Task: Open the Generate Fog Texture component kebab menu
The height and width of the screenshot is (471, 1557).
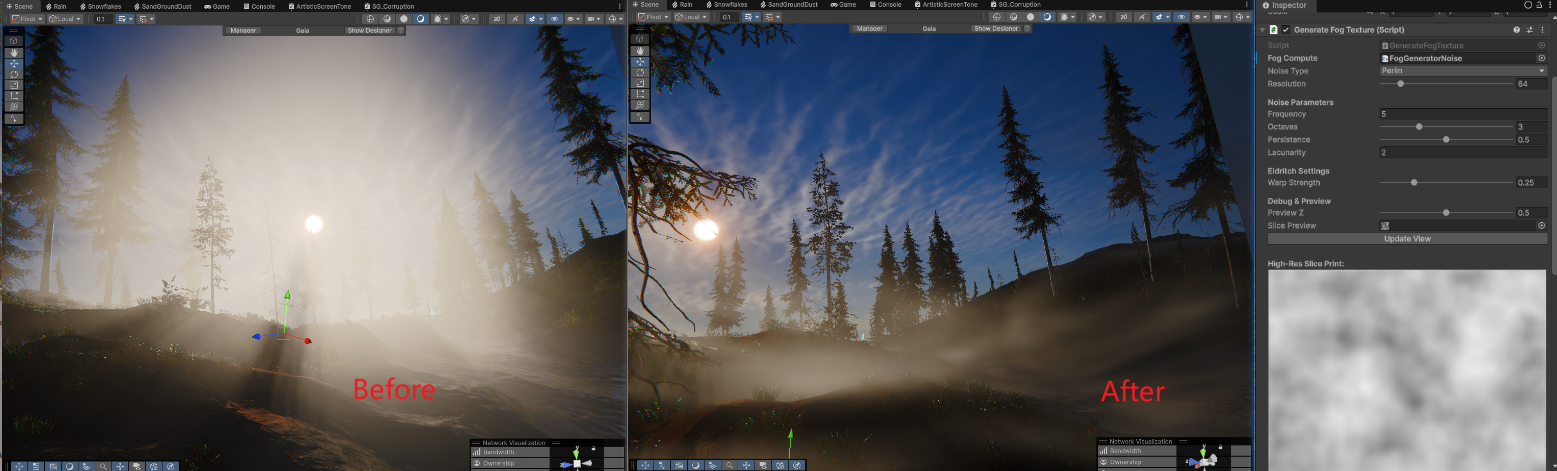Action: (x=1542, y=30)
